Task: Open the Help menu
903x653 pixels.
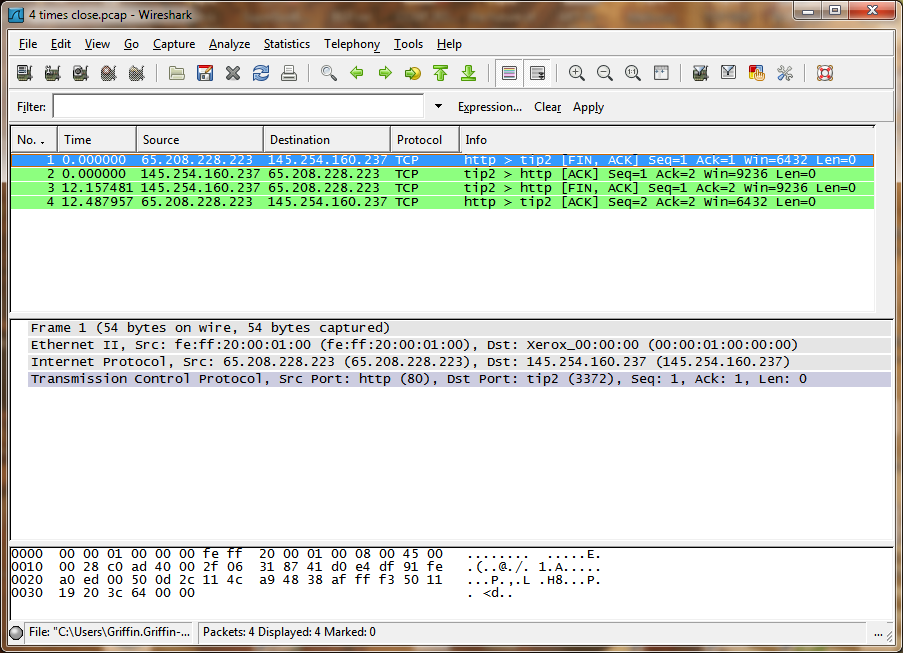Action: tap(449, 44)
